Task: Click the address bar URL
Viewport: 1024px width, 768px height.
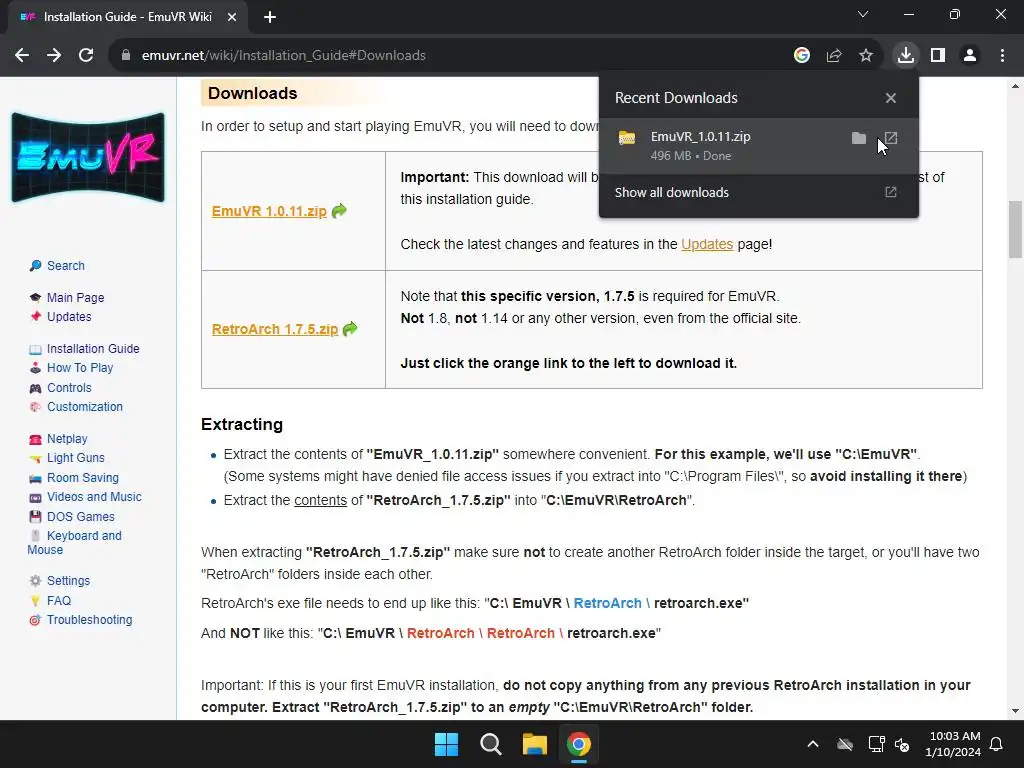Action: coord(283,56)
